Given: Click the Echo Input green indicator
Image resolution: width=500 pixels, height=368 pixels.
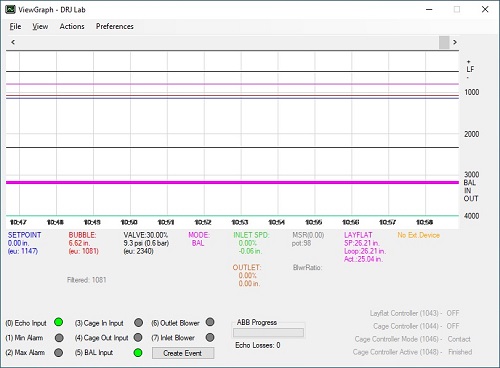Looking at the screenshot, I should (x=59, y=322).
